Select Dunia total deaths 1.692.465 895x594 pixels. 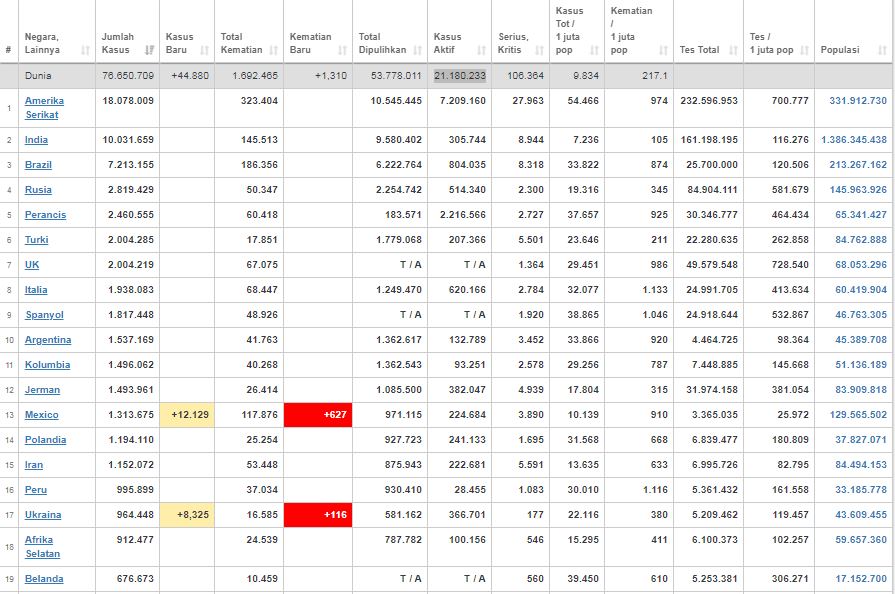click(x=255, y=76)
